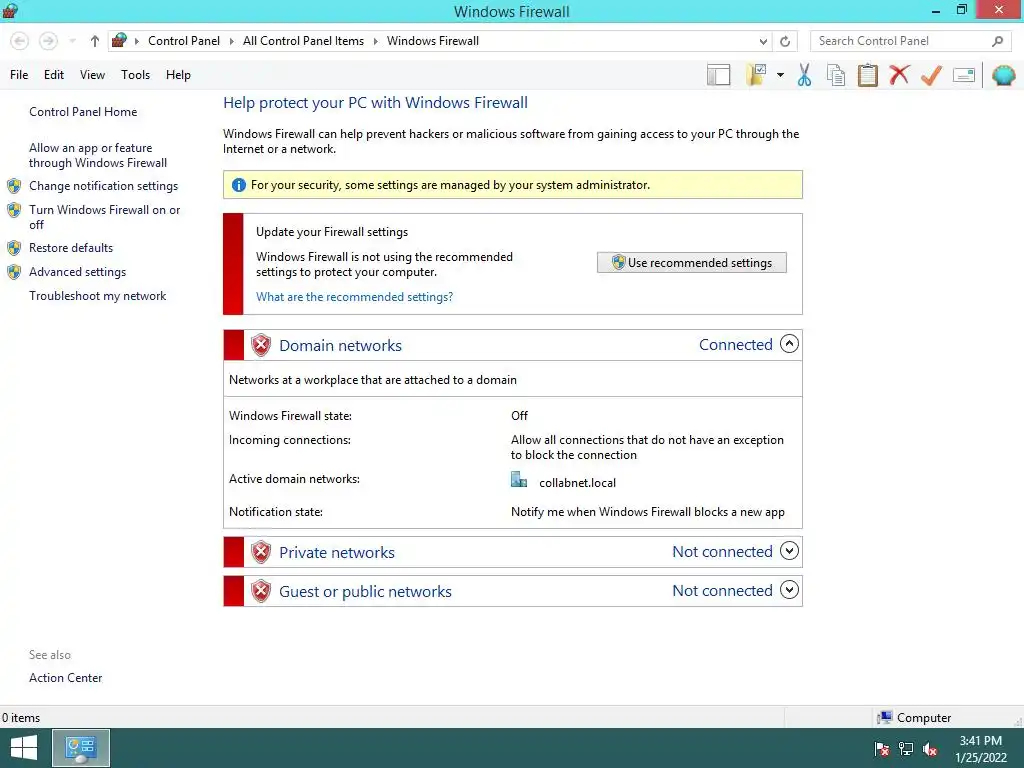Click the orange checkmark Properties icon
1024x768 pixels.
[x=931, y=75]
